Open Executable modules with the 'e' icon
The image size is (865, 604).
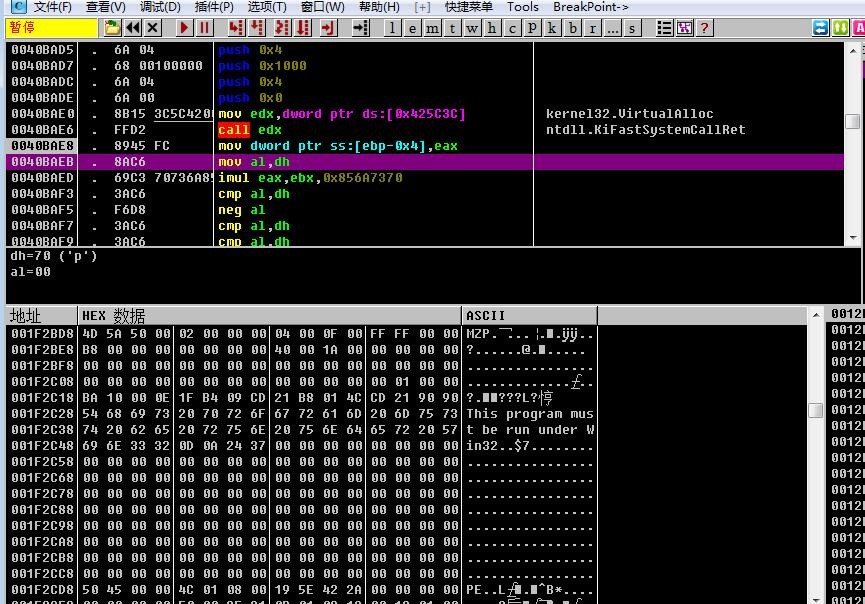[411, 28]
